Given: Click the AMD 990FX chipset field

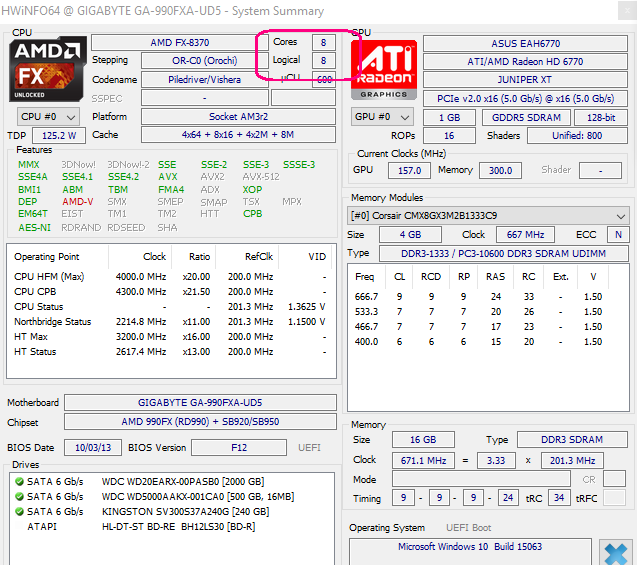Looking at the screenshot, I should tap(200, 422).
